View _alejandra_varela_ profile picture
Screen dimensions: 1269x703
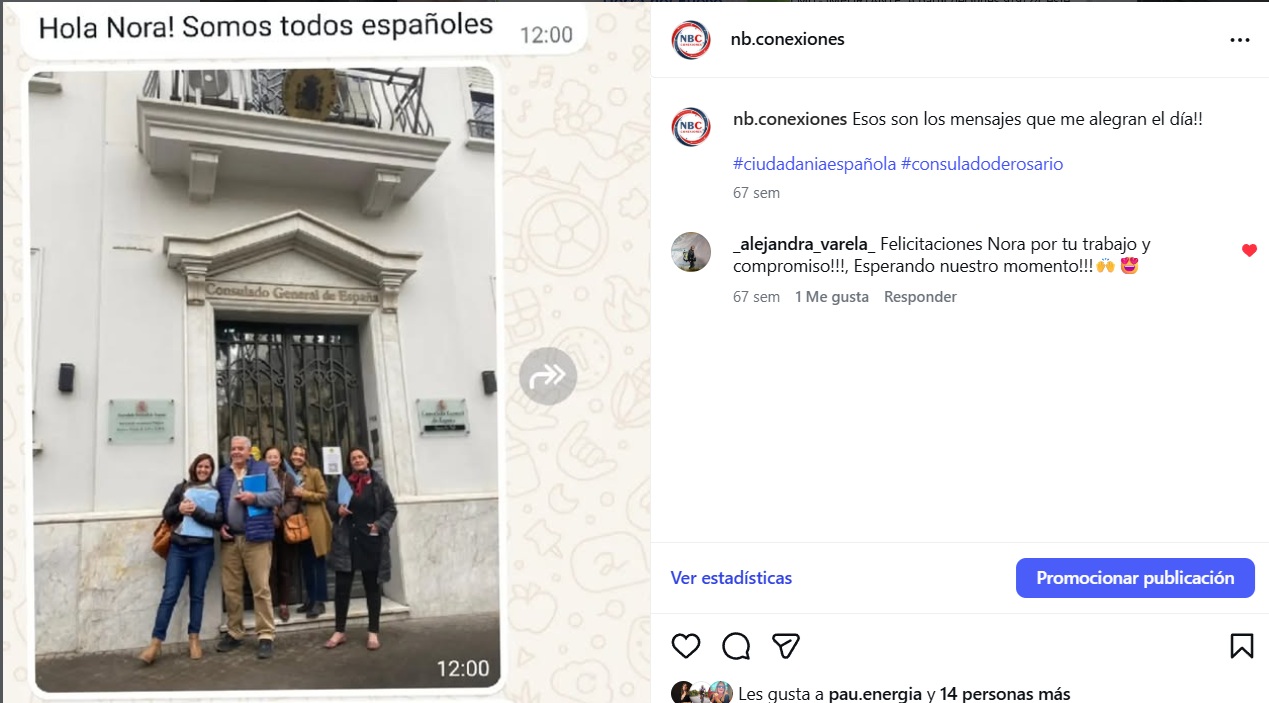click(x=691, y=252)
